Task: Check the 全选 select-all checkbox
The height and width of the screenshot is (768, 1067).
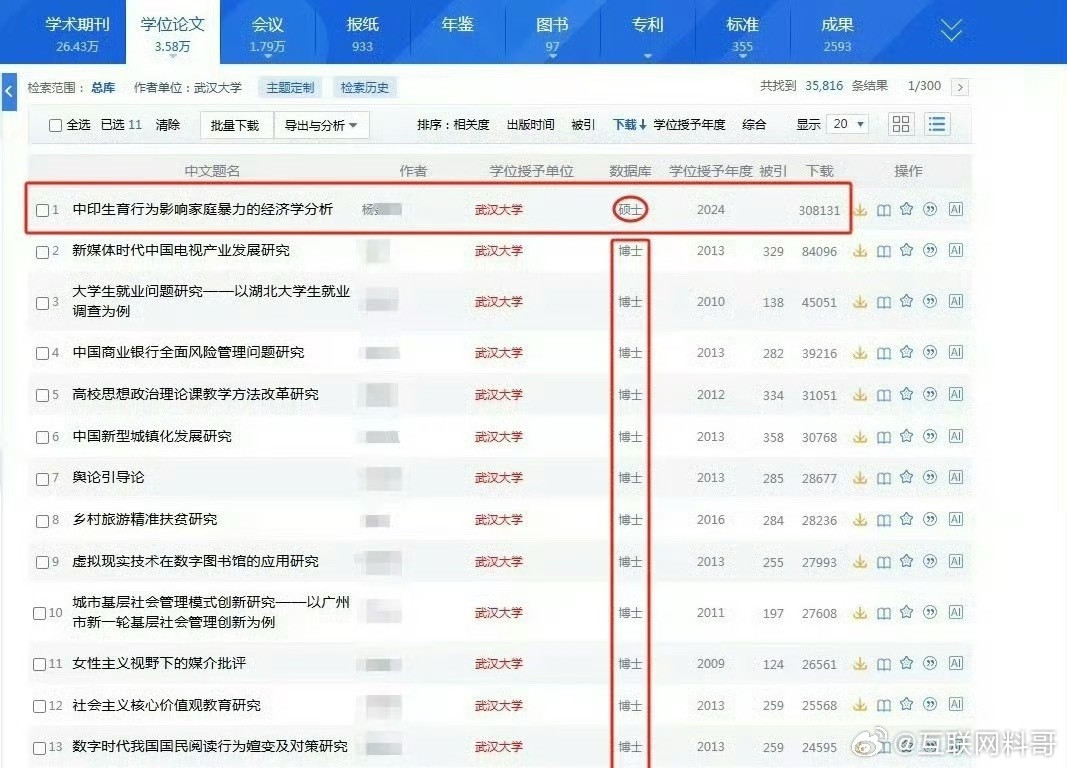Action: click(56, 125)
